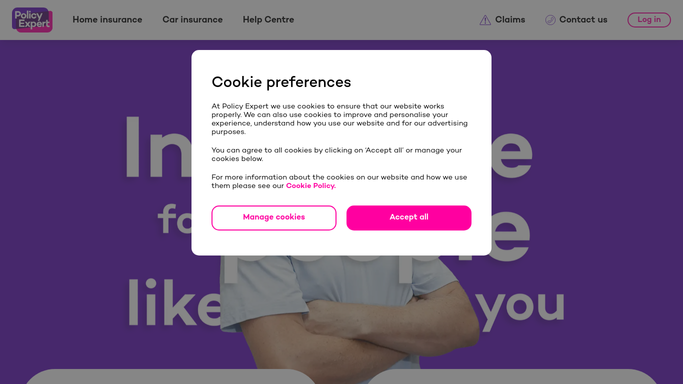Click the Contact us phone icon
Screen dimensions: 683x384
click(550, 20)
